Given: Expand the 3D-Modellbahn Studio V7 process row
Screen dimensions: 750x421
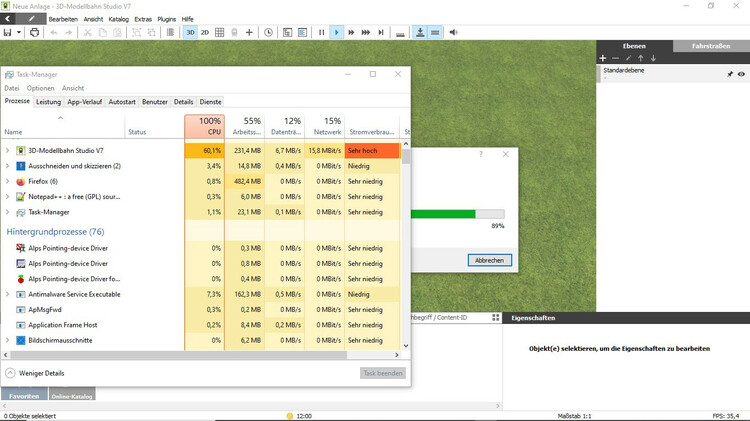Looking at the screenshot, I should click(x=7, y=150).
